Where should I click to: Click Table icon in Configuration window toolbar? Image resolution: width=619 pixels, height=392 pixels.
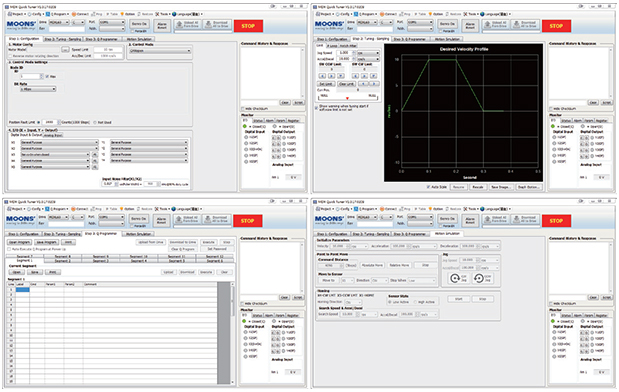[x=107, y=14]
